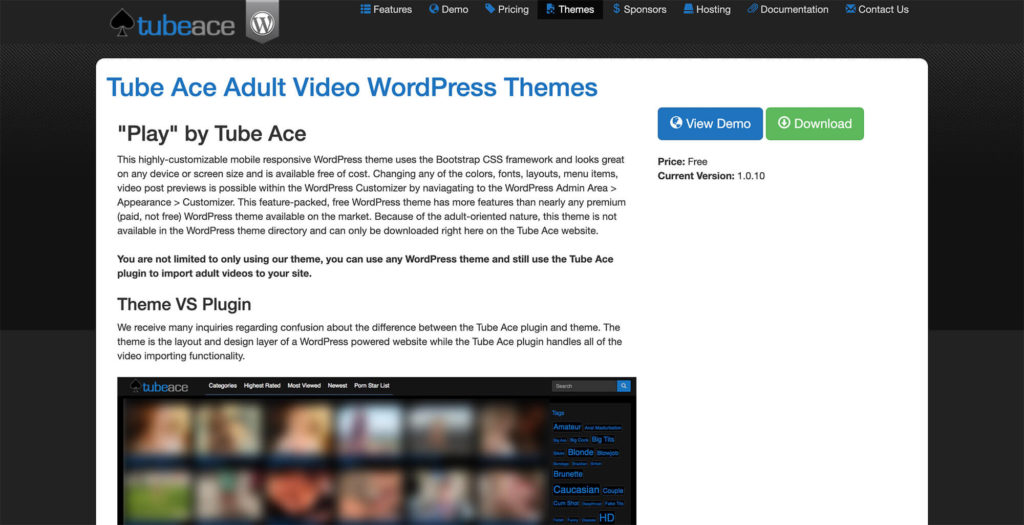Open the Pricing page
Viewport: 1024px width, 525px height.
(507, 9)
